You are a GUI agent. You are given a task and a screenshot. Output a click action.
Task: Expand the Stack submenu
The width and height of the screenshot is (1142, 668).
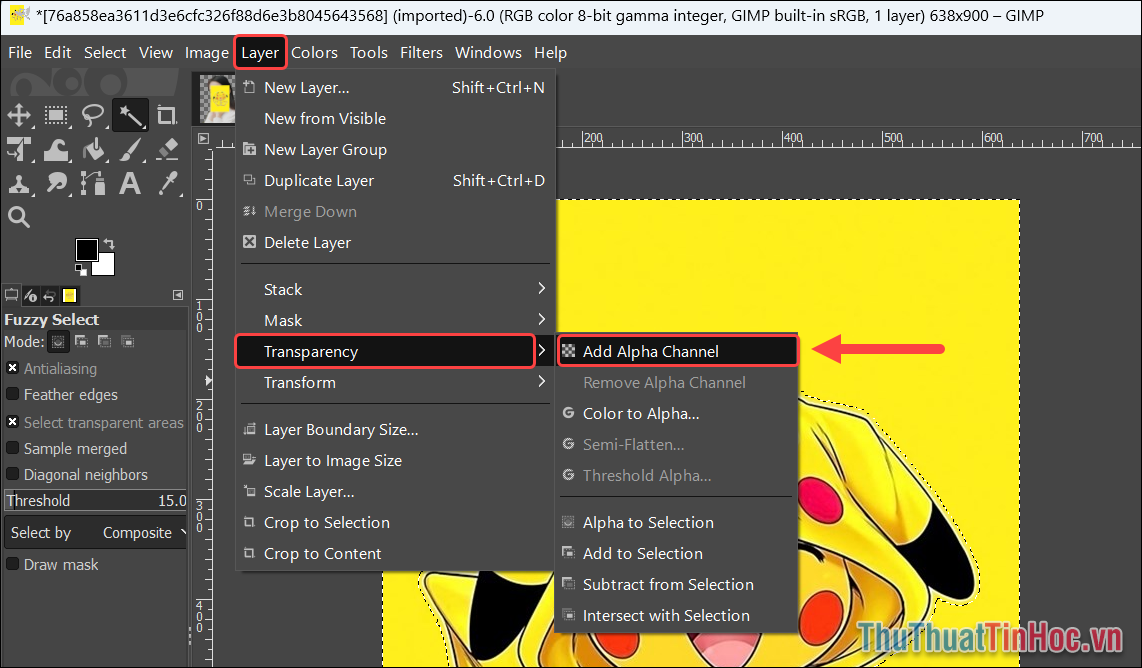point(395,289)
